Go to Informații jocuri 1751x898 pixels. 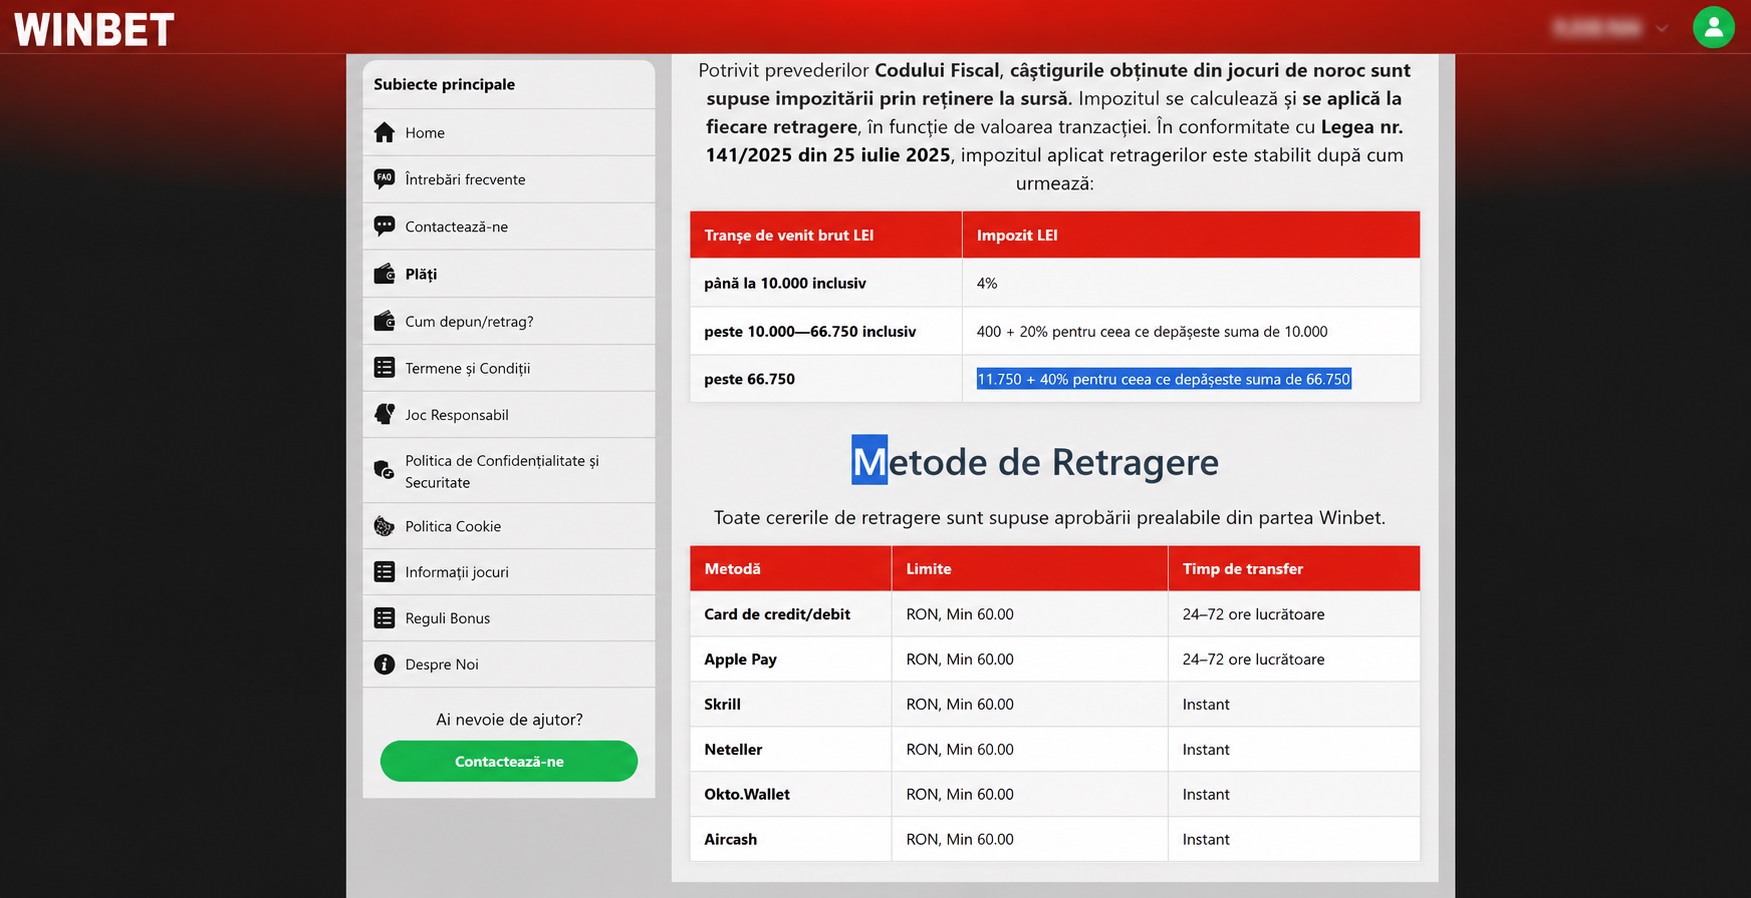(509, 572)
